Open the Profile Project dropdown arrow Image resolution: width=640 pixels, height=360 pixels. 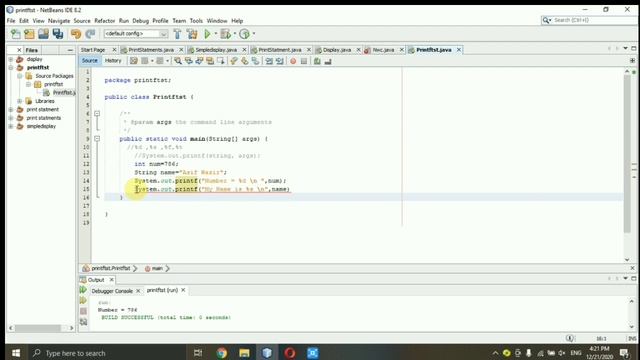click(x=253, y=34)
